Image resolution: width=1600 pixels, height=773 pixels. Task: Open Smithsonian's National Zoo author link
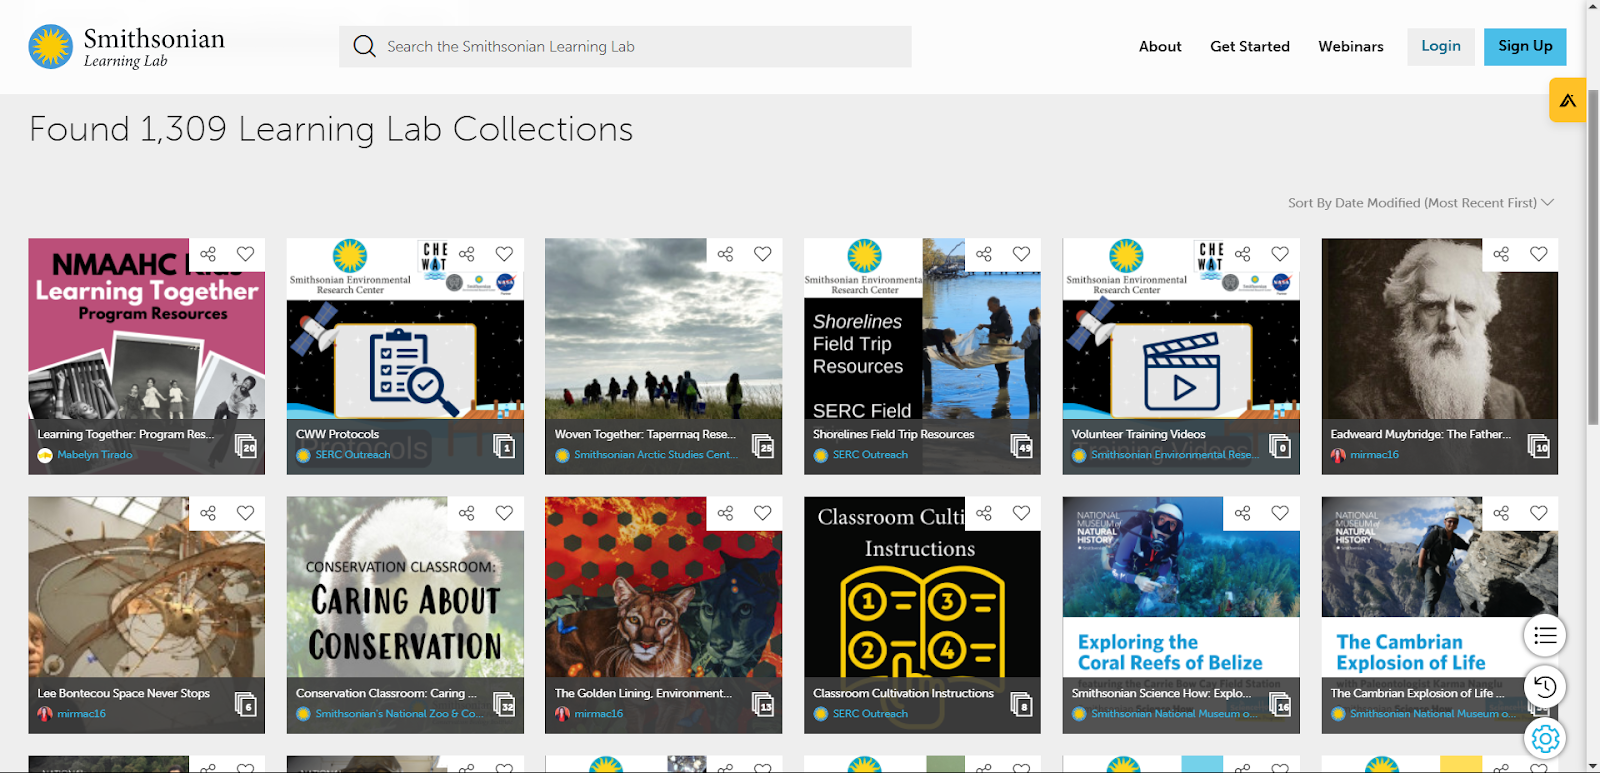[x=399, y=714]
